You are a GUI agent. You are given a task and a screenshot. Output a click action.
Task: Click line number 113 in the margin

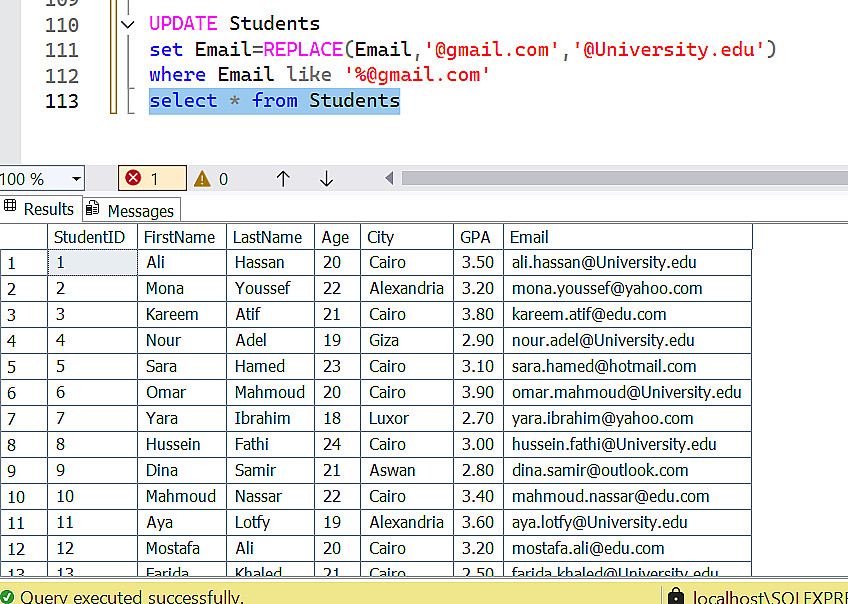coord(62,101)
